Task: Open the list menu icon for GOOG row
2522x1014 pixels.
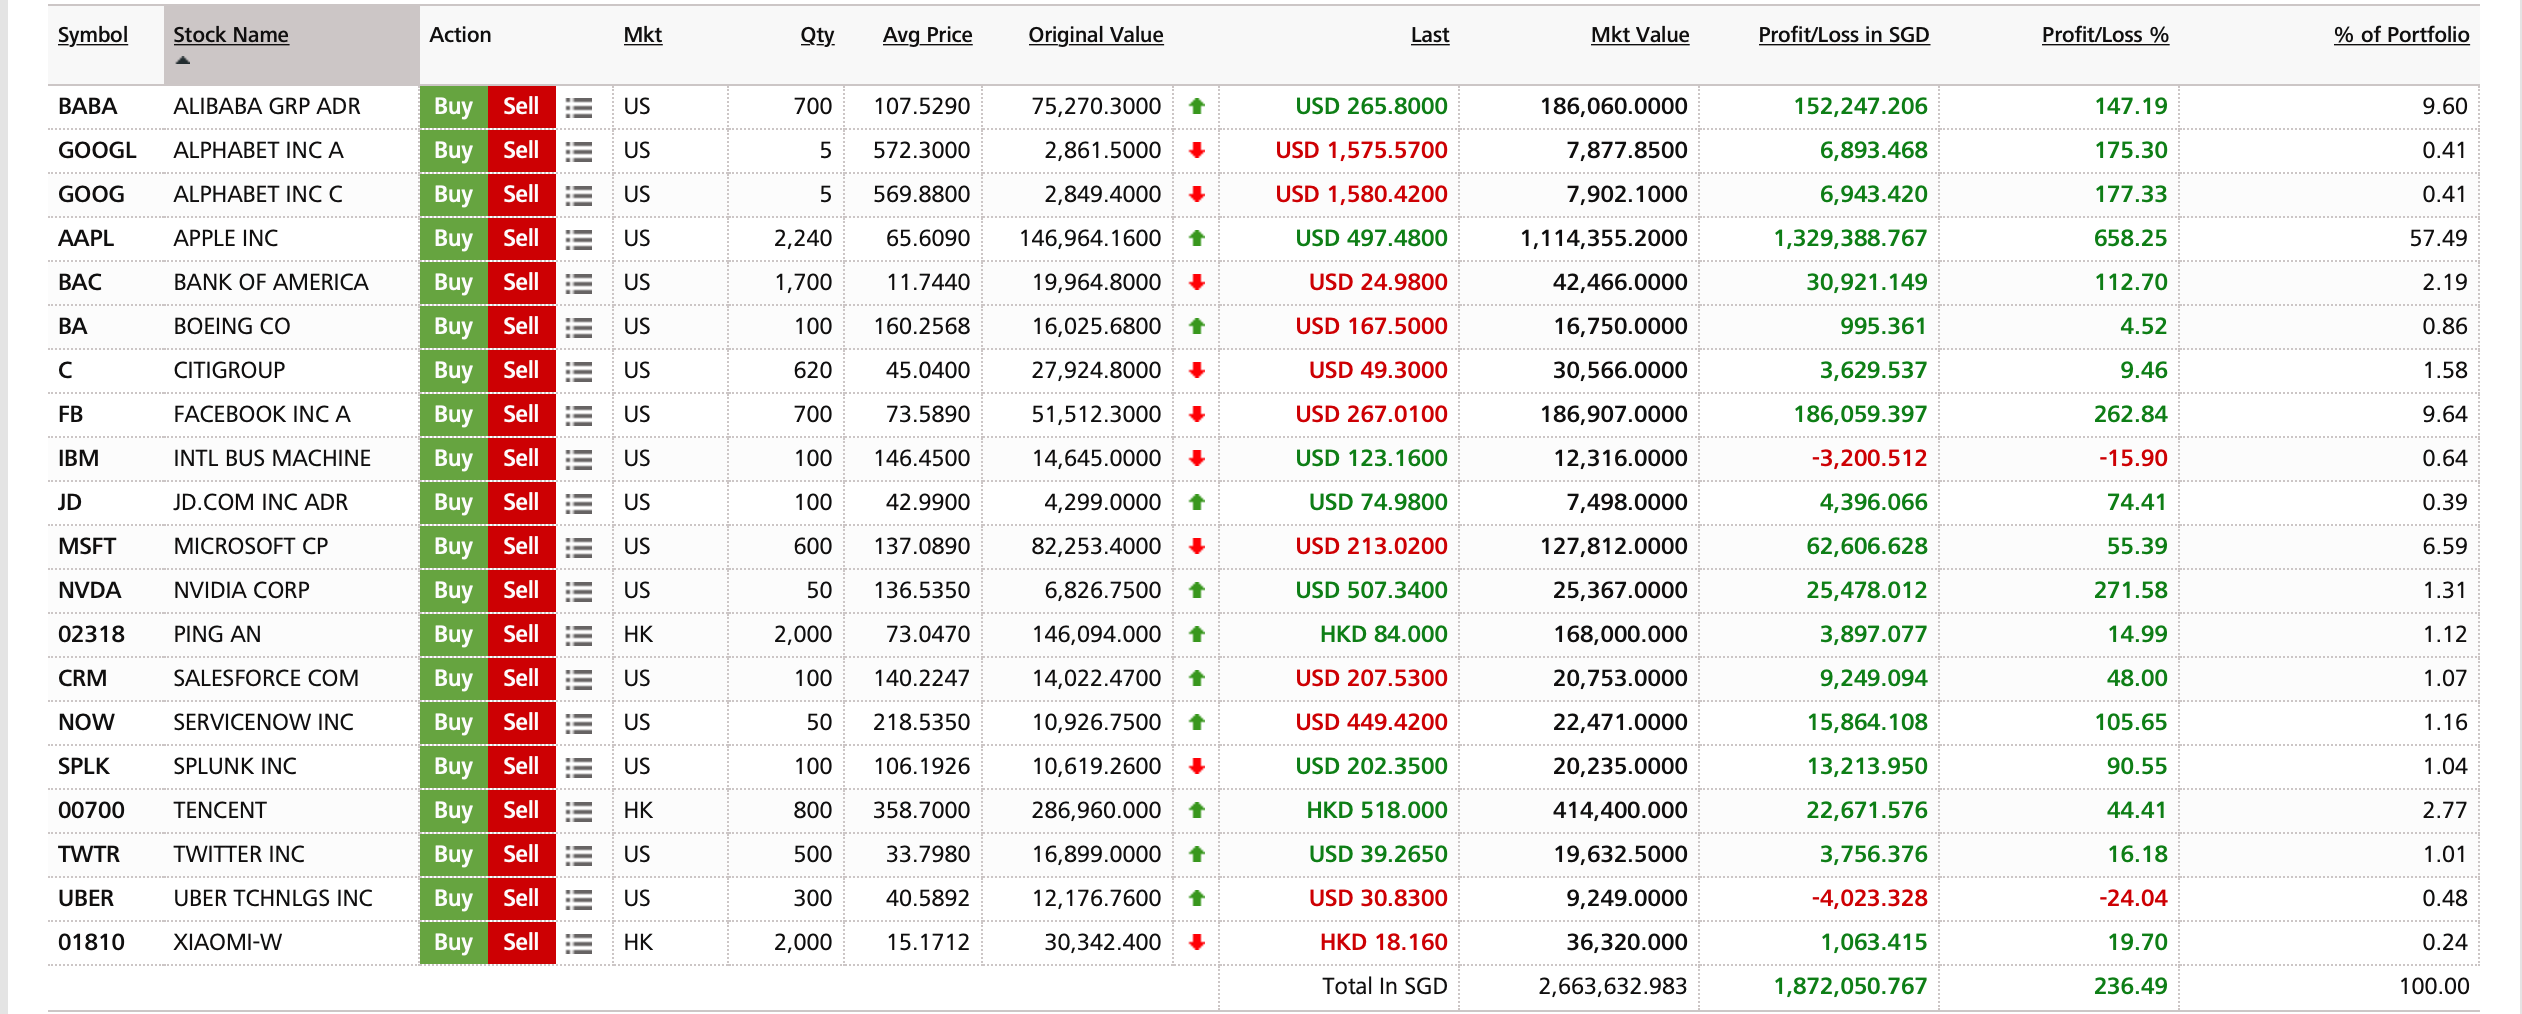Action: click(x=578, y=195)
